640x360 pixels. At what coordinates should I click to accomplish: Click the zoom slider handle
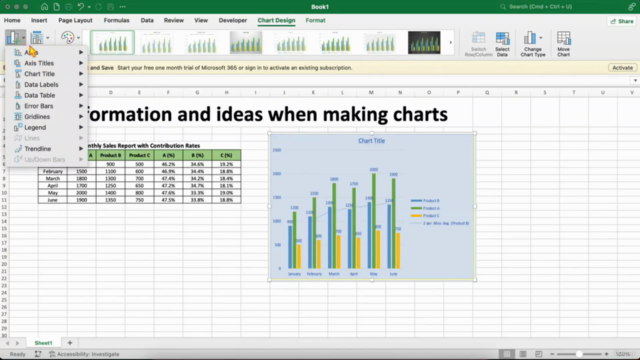click(x=579, y=354)
